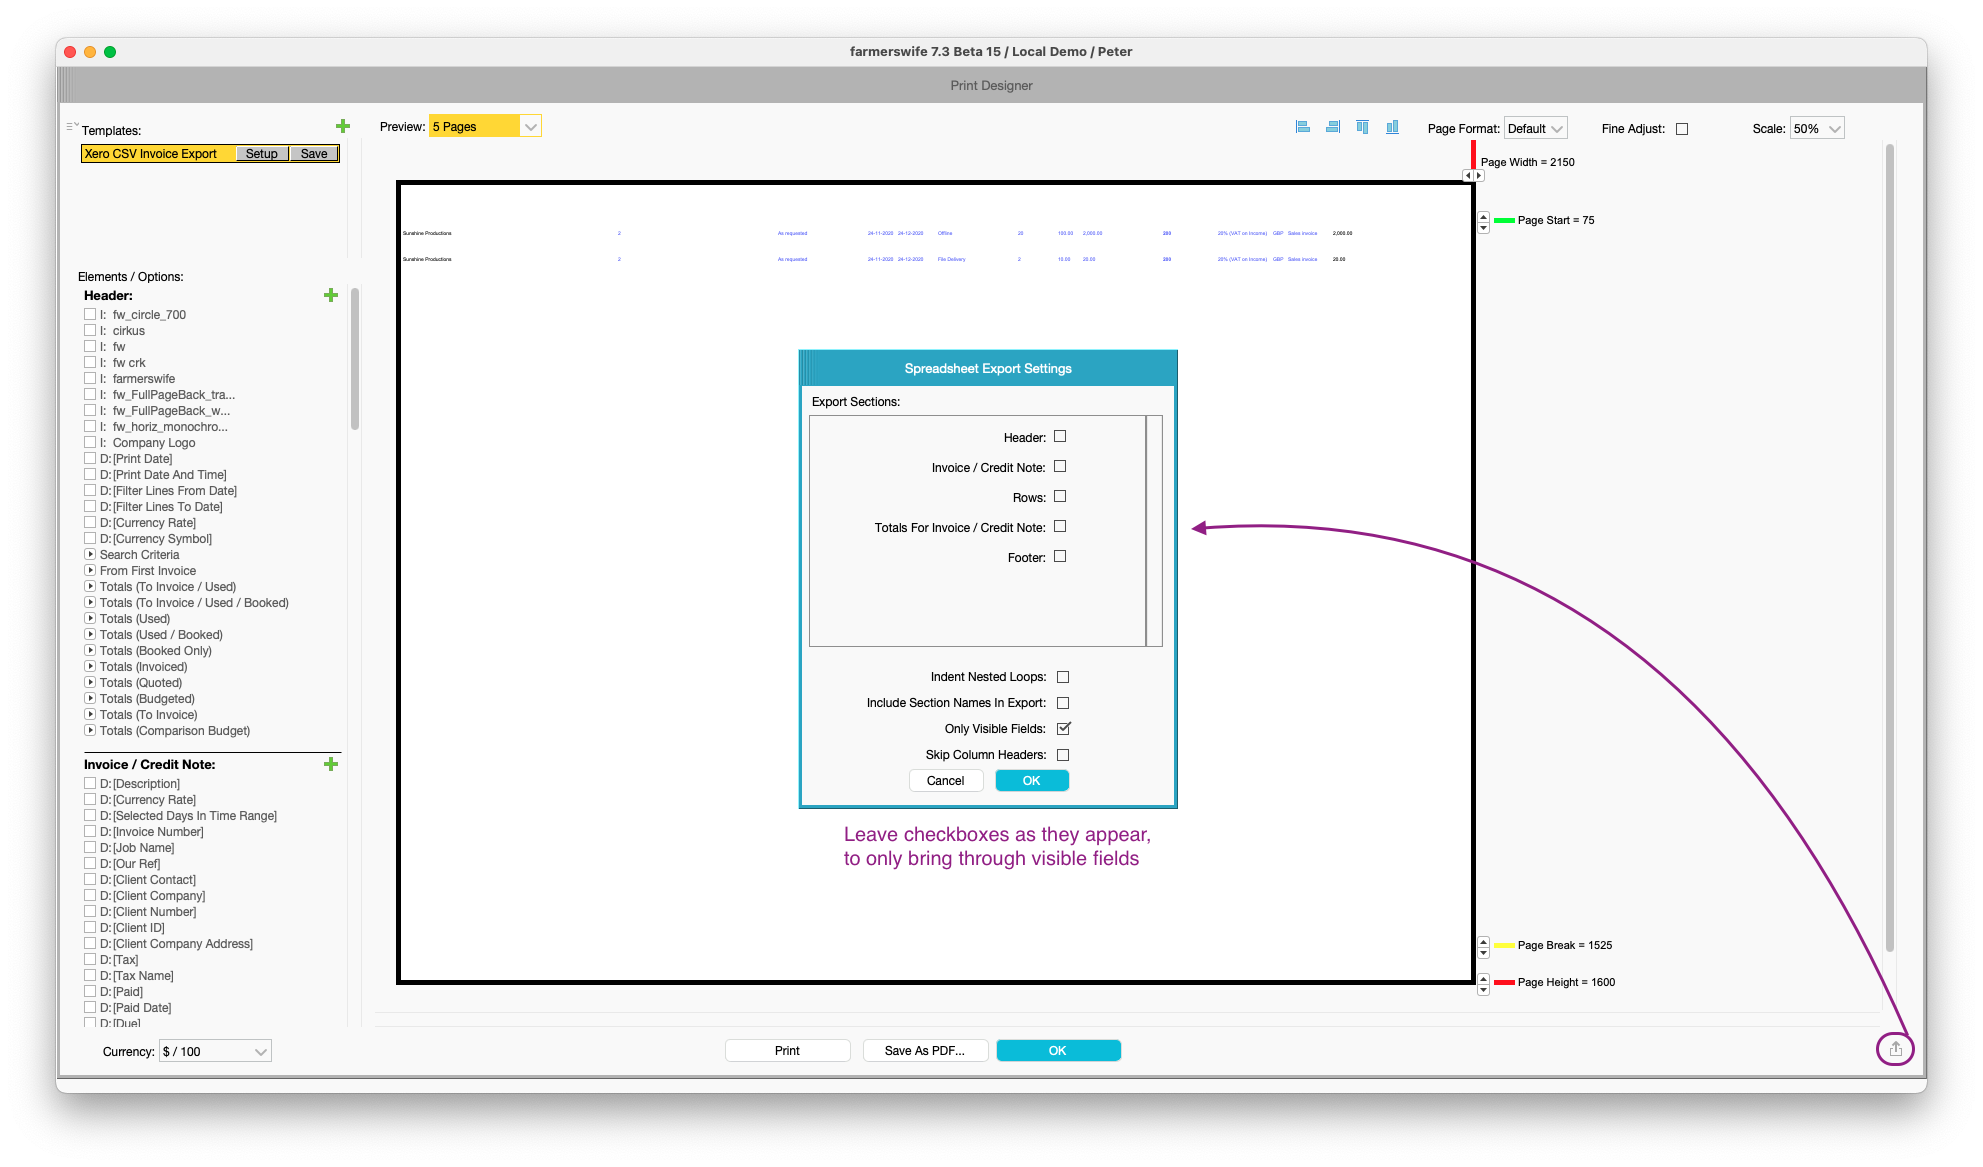Click the align top edges icon
This screenshot has height=1167, width=1983.
click(1362, 127)
